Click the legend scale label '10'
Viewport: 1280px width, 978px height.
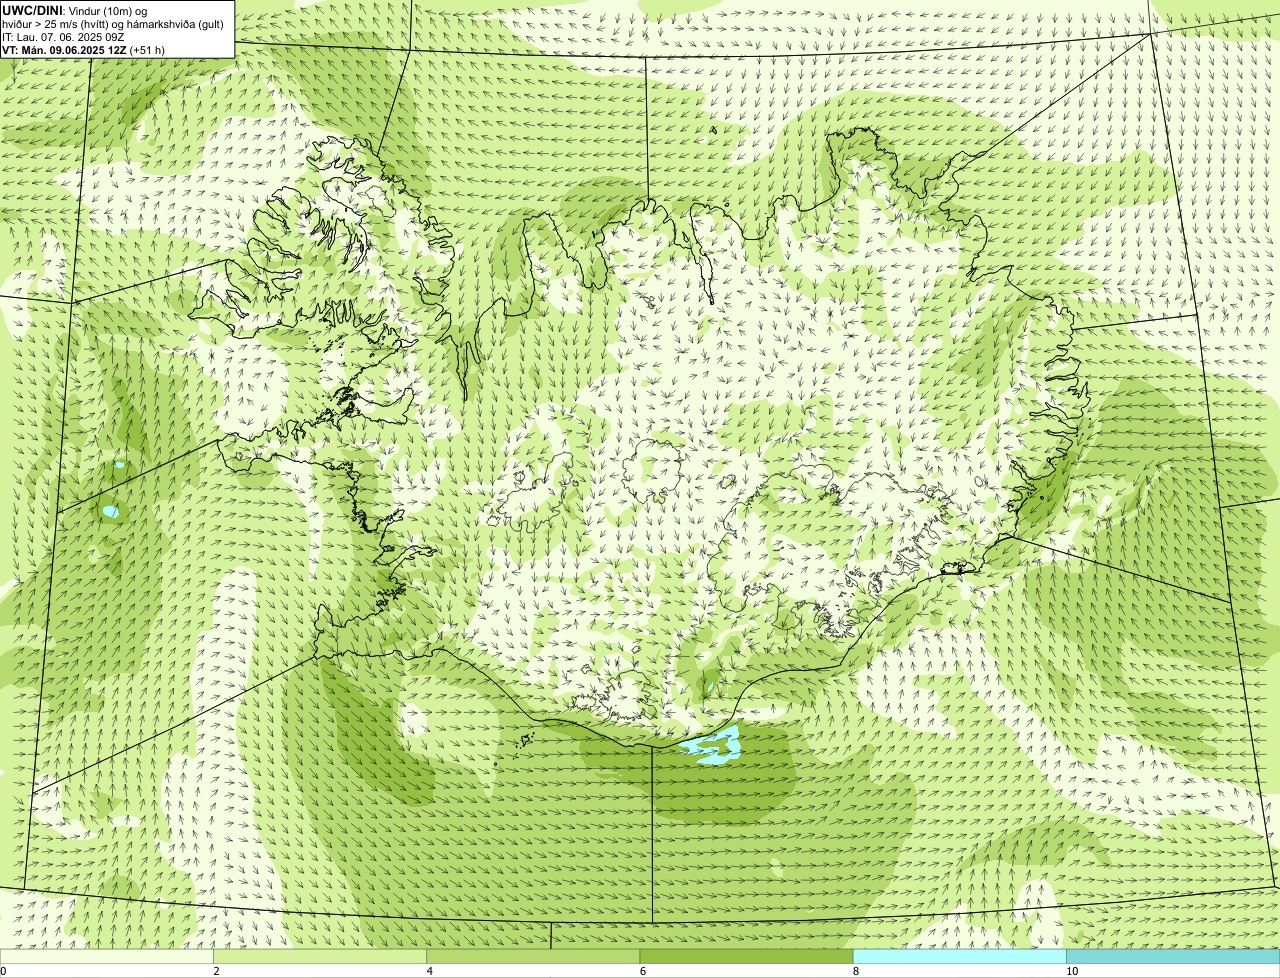pyautogui.click(x=1072, y=971)
